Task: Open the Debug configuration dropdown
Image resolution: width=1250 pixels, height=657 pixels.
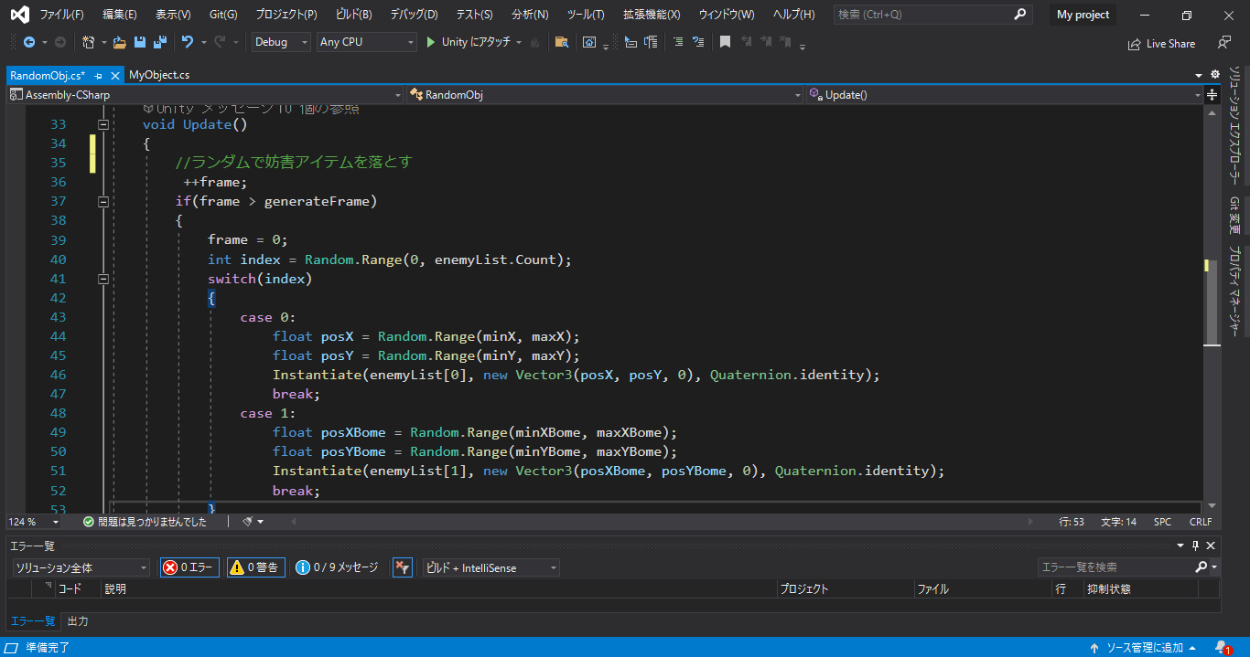Action: pos(282,42)
